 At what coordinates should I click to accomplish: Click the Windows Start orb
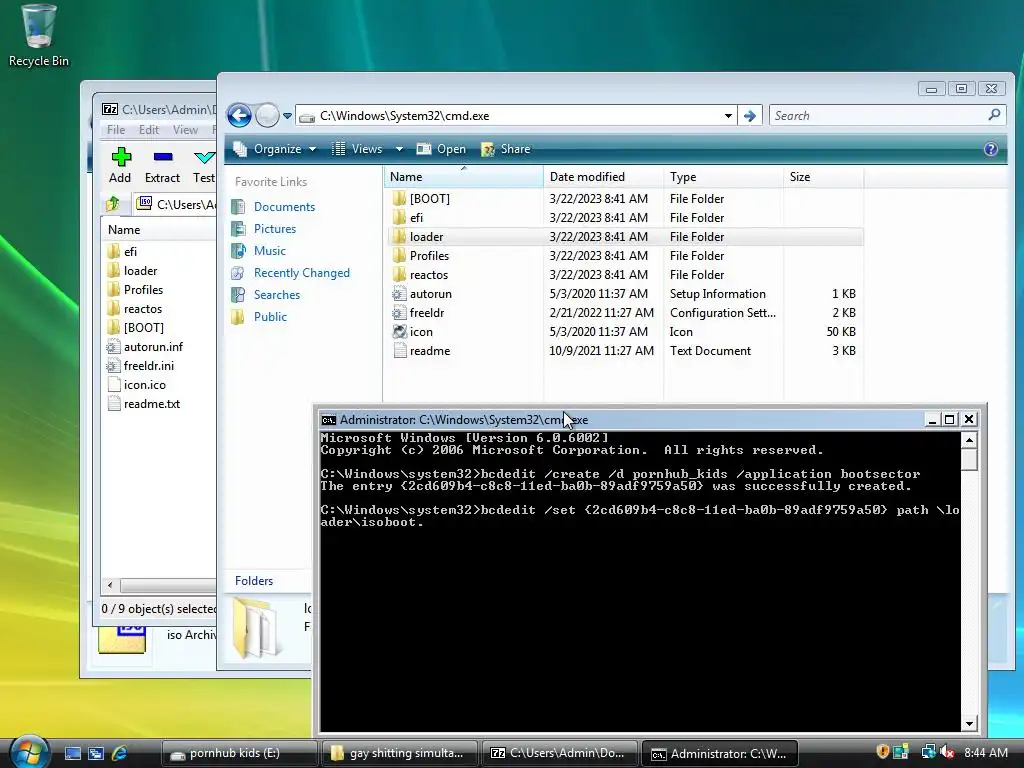(x=29, y=753)
